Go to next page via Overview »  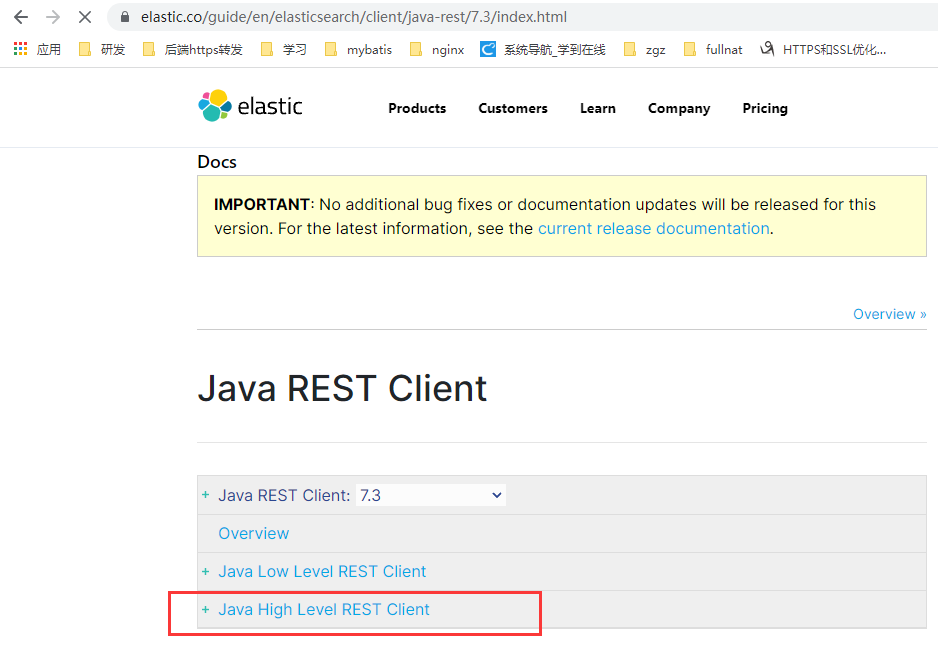[890, 314]
